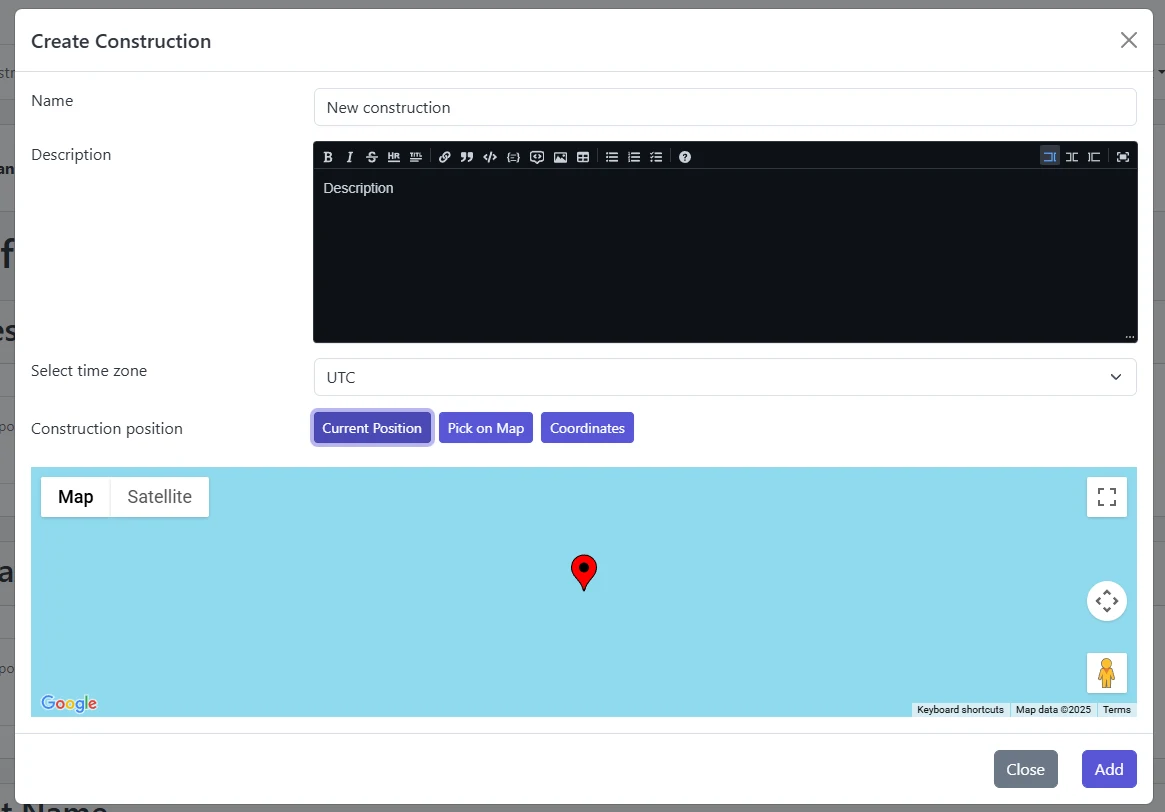Insert an image into the description
This screenshot has height=812, width=1165.
pos(560,156)
